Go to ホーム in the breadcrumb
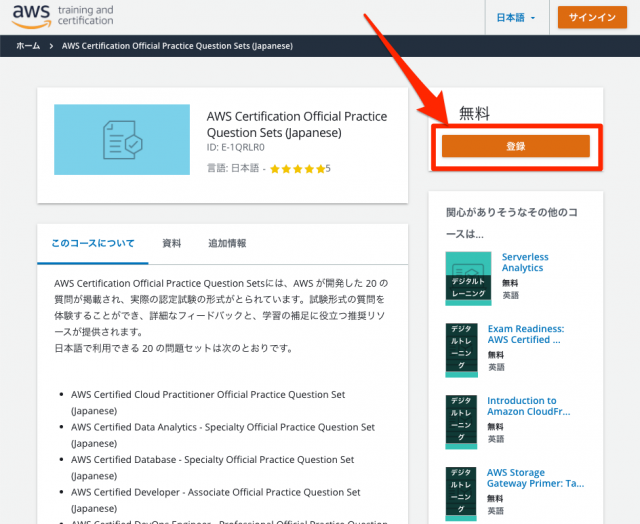The image size is (640, 524). click(x=28, y=46)
